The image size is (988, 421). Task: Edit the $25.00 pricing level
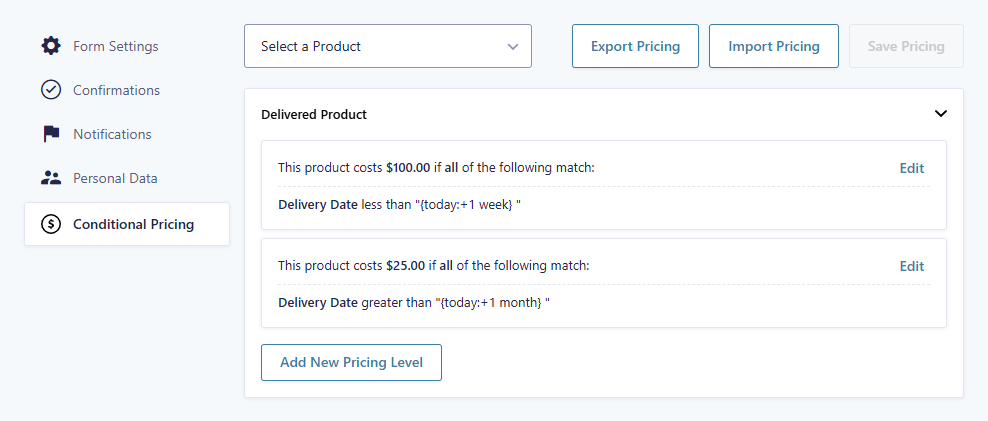(912, 266)
